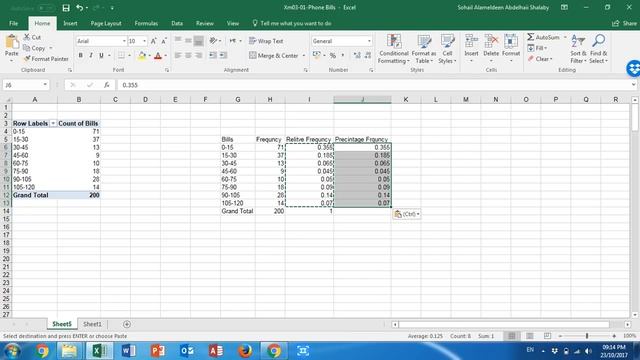640x360 pixels.
Task: Switch to the Sheet1 tab
Action: pyautogui.click(x=92, y=324)
